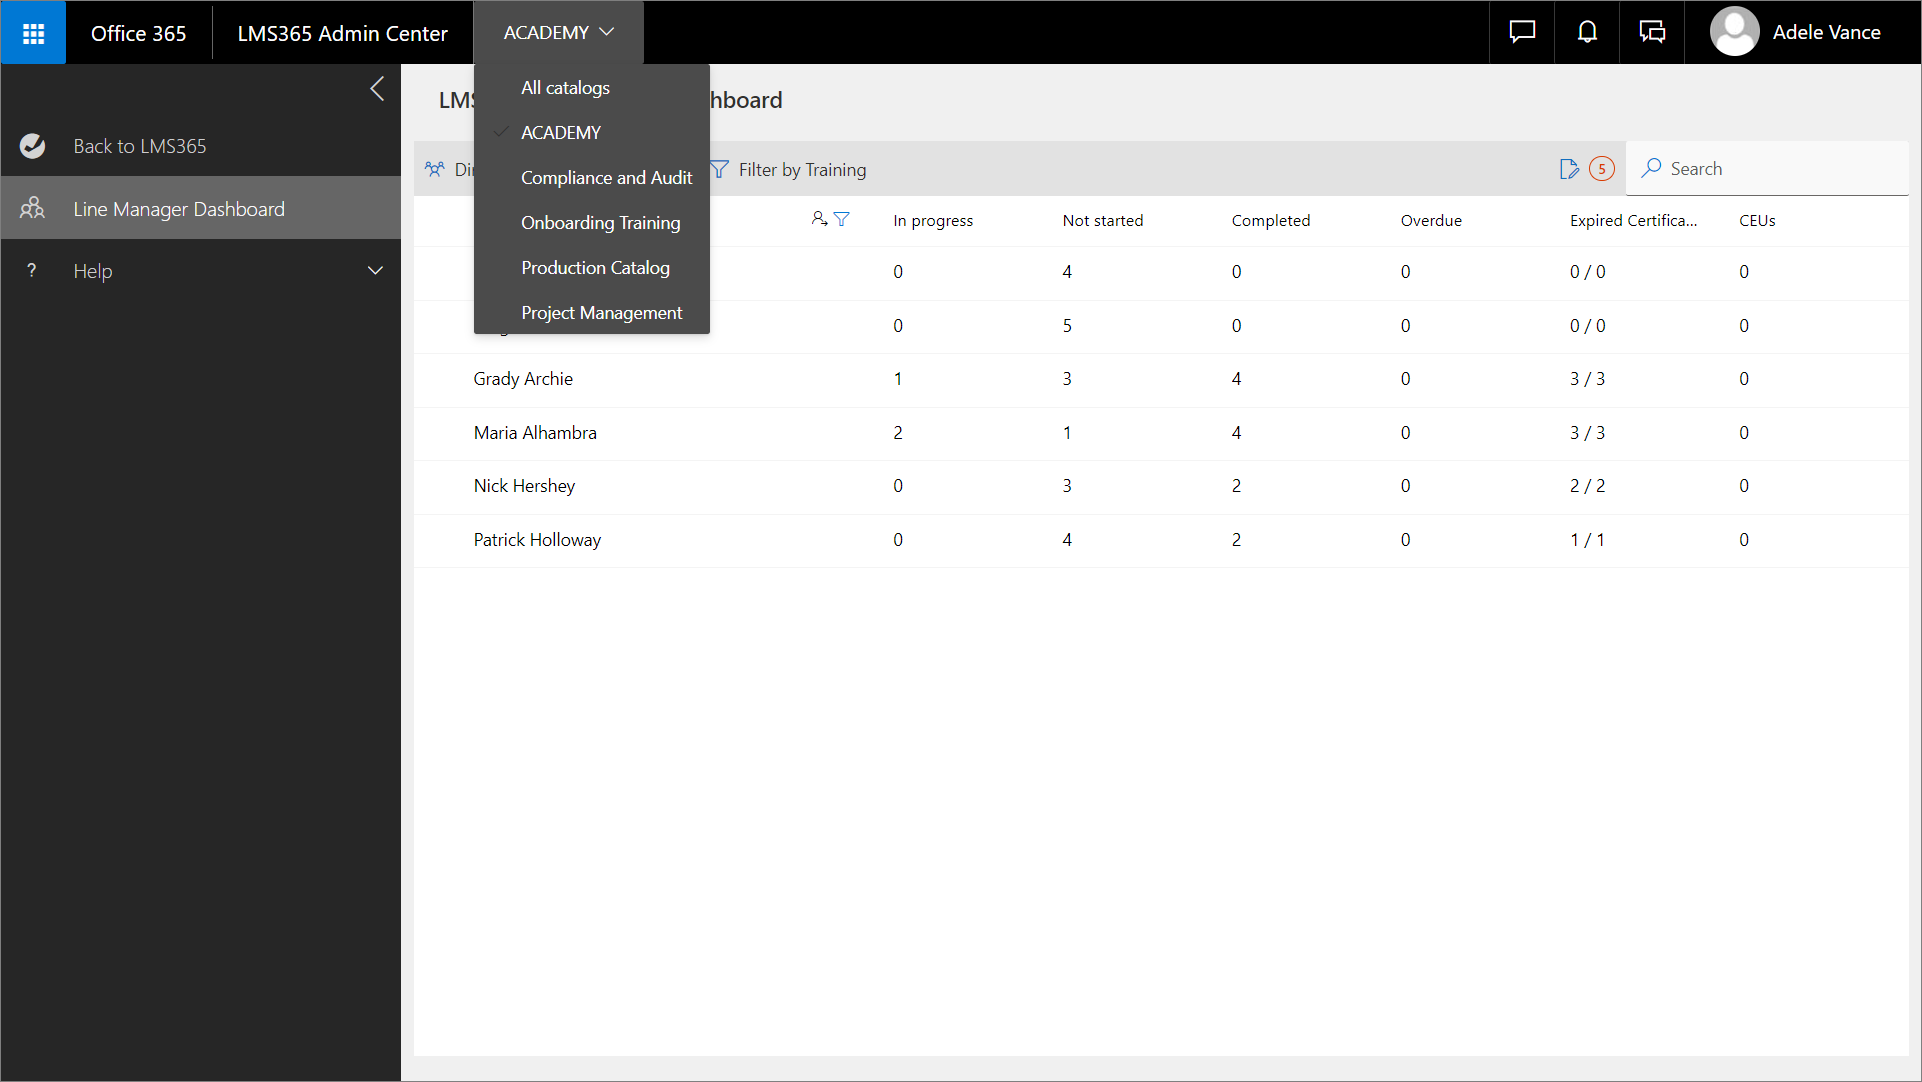Click the export edit icon beside badge
This screenshot has width=1922, height=1082.
[x=1569, y=169]
